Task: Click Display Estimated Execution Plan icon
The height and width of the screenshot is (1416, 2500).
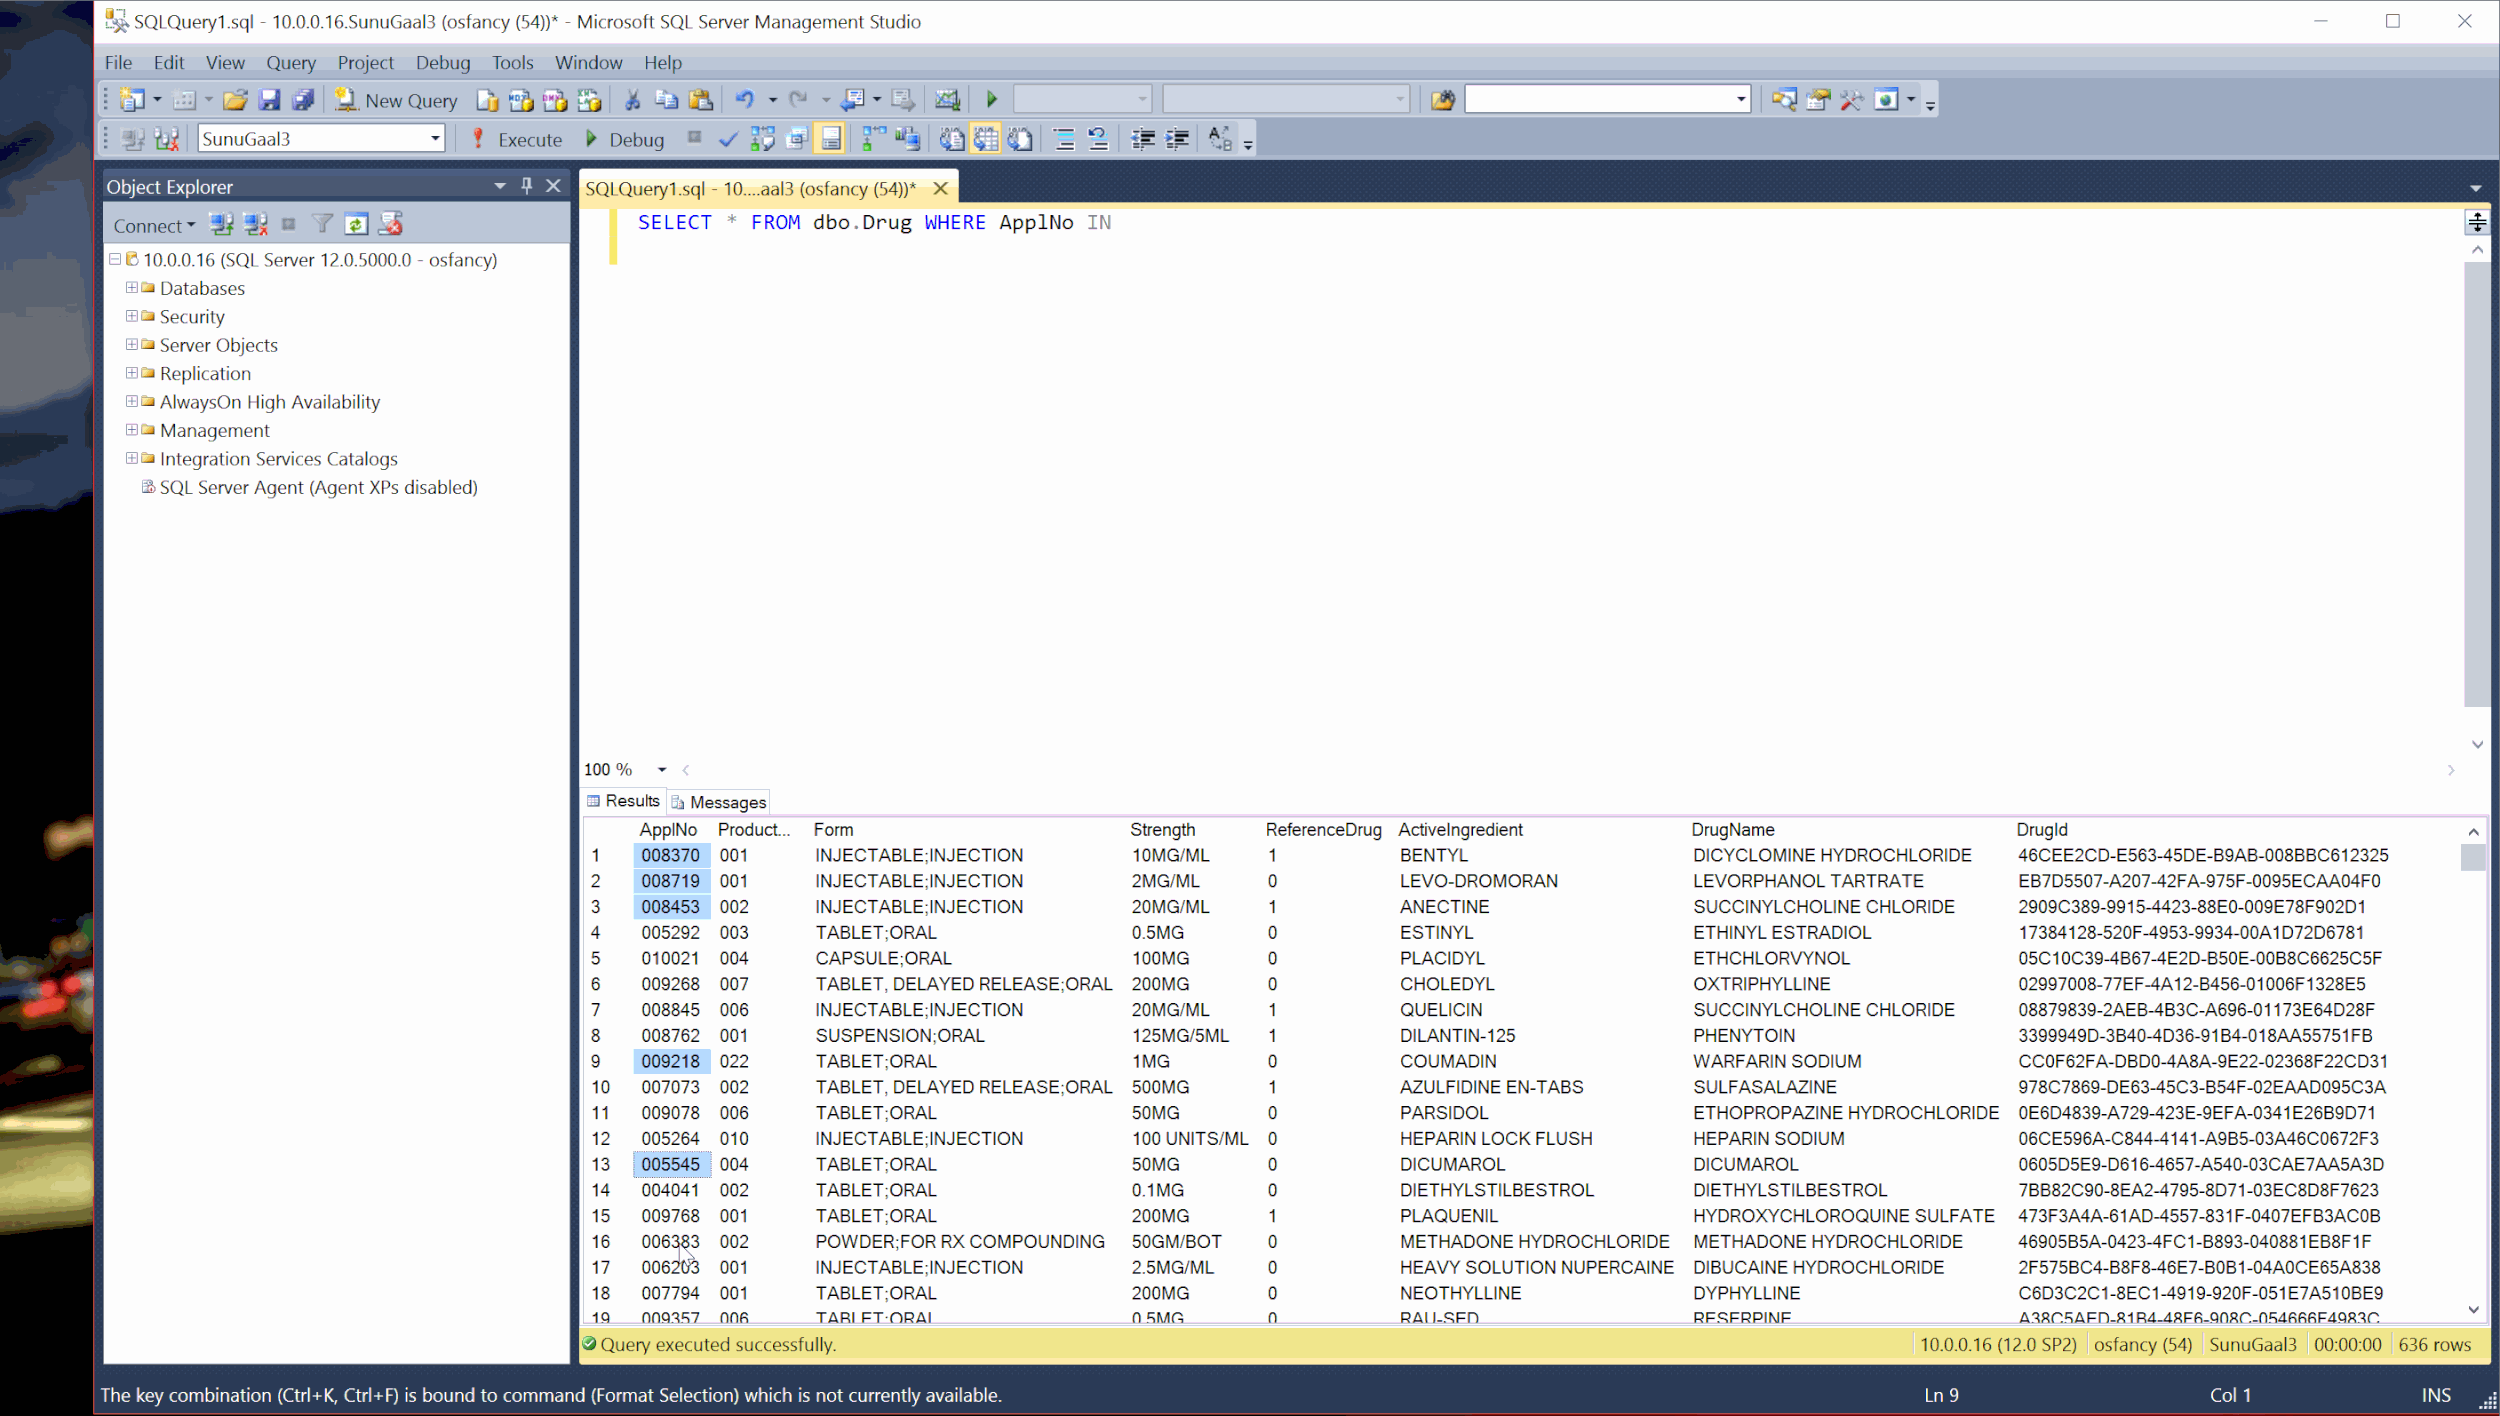Action: (763, 140)
